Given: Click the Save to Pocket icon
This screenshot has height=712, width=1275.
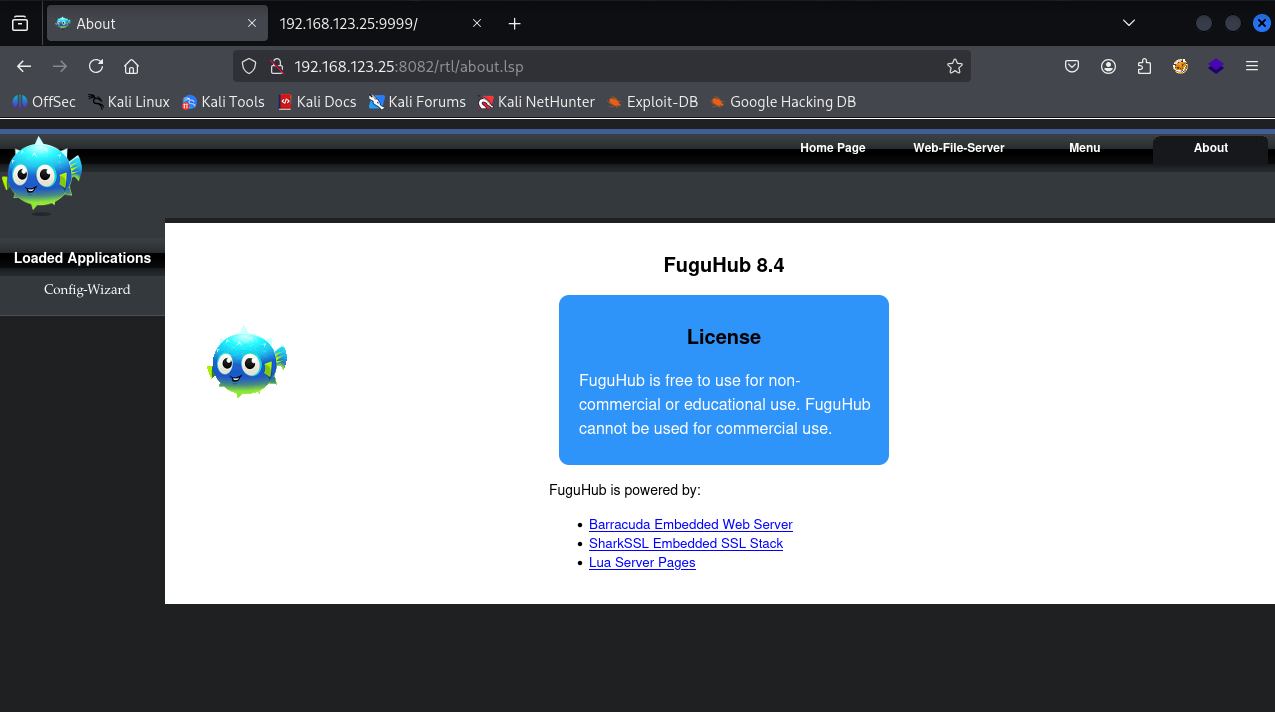Looking at the screenshot, I should click(1071, 66).
